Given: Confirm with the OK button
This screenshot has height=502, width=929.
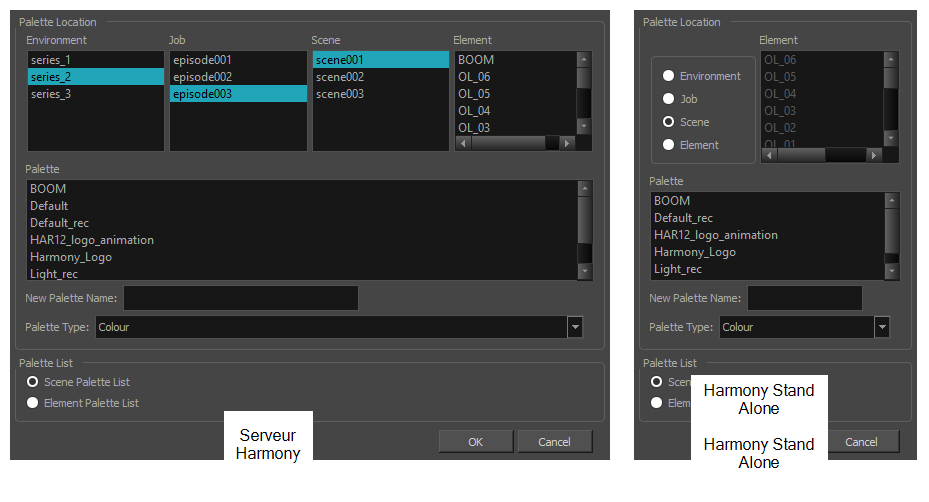Looking at the screenshot, I should click(476, 442).
